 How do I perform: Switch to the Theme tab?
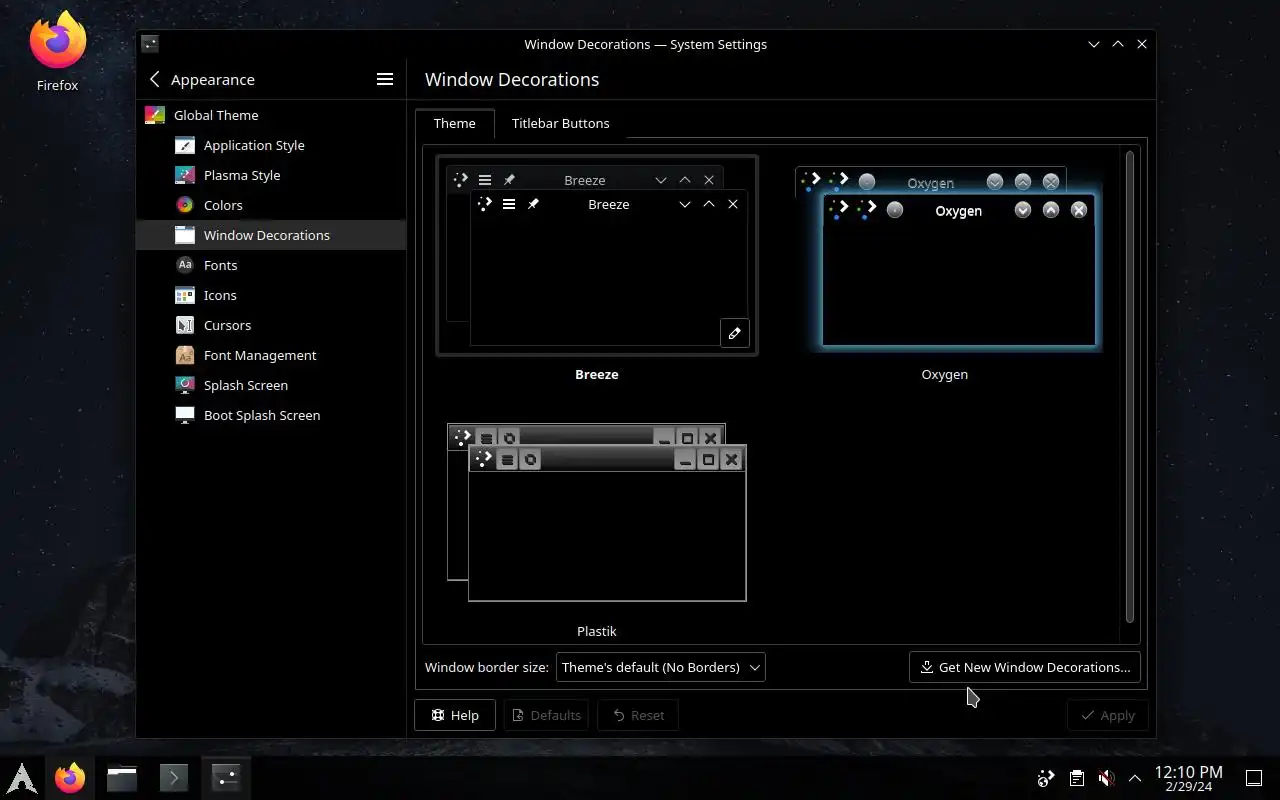455,123
